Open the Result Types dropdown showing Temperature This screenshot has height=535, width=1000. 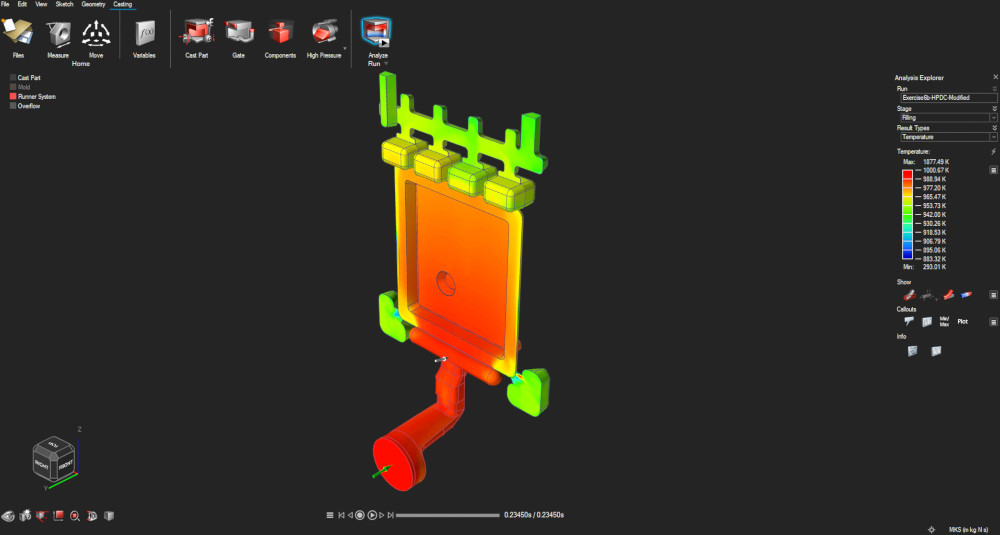(x=949, y=137)
